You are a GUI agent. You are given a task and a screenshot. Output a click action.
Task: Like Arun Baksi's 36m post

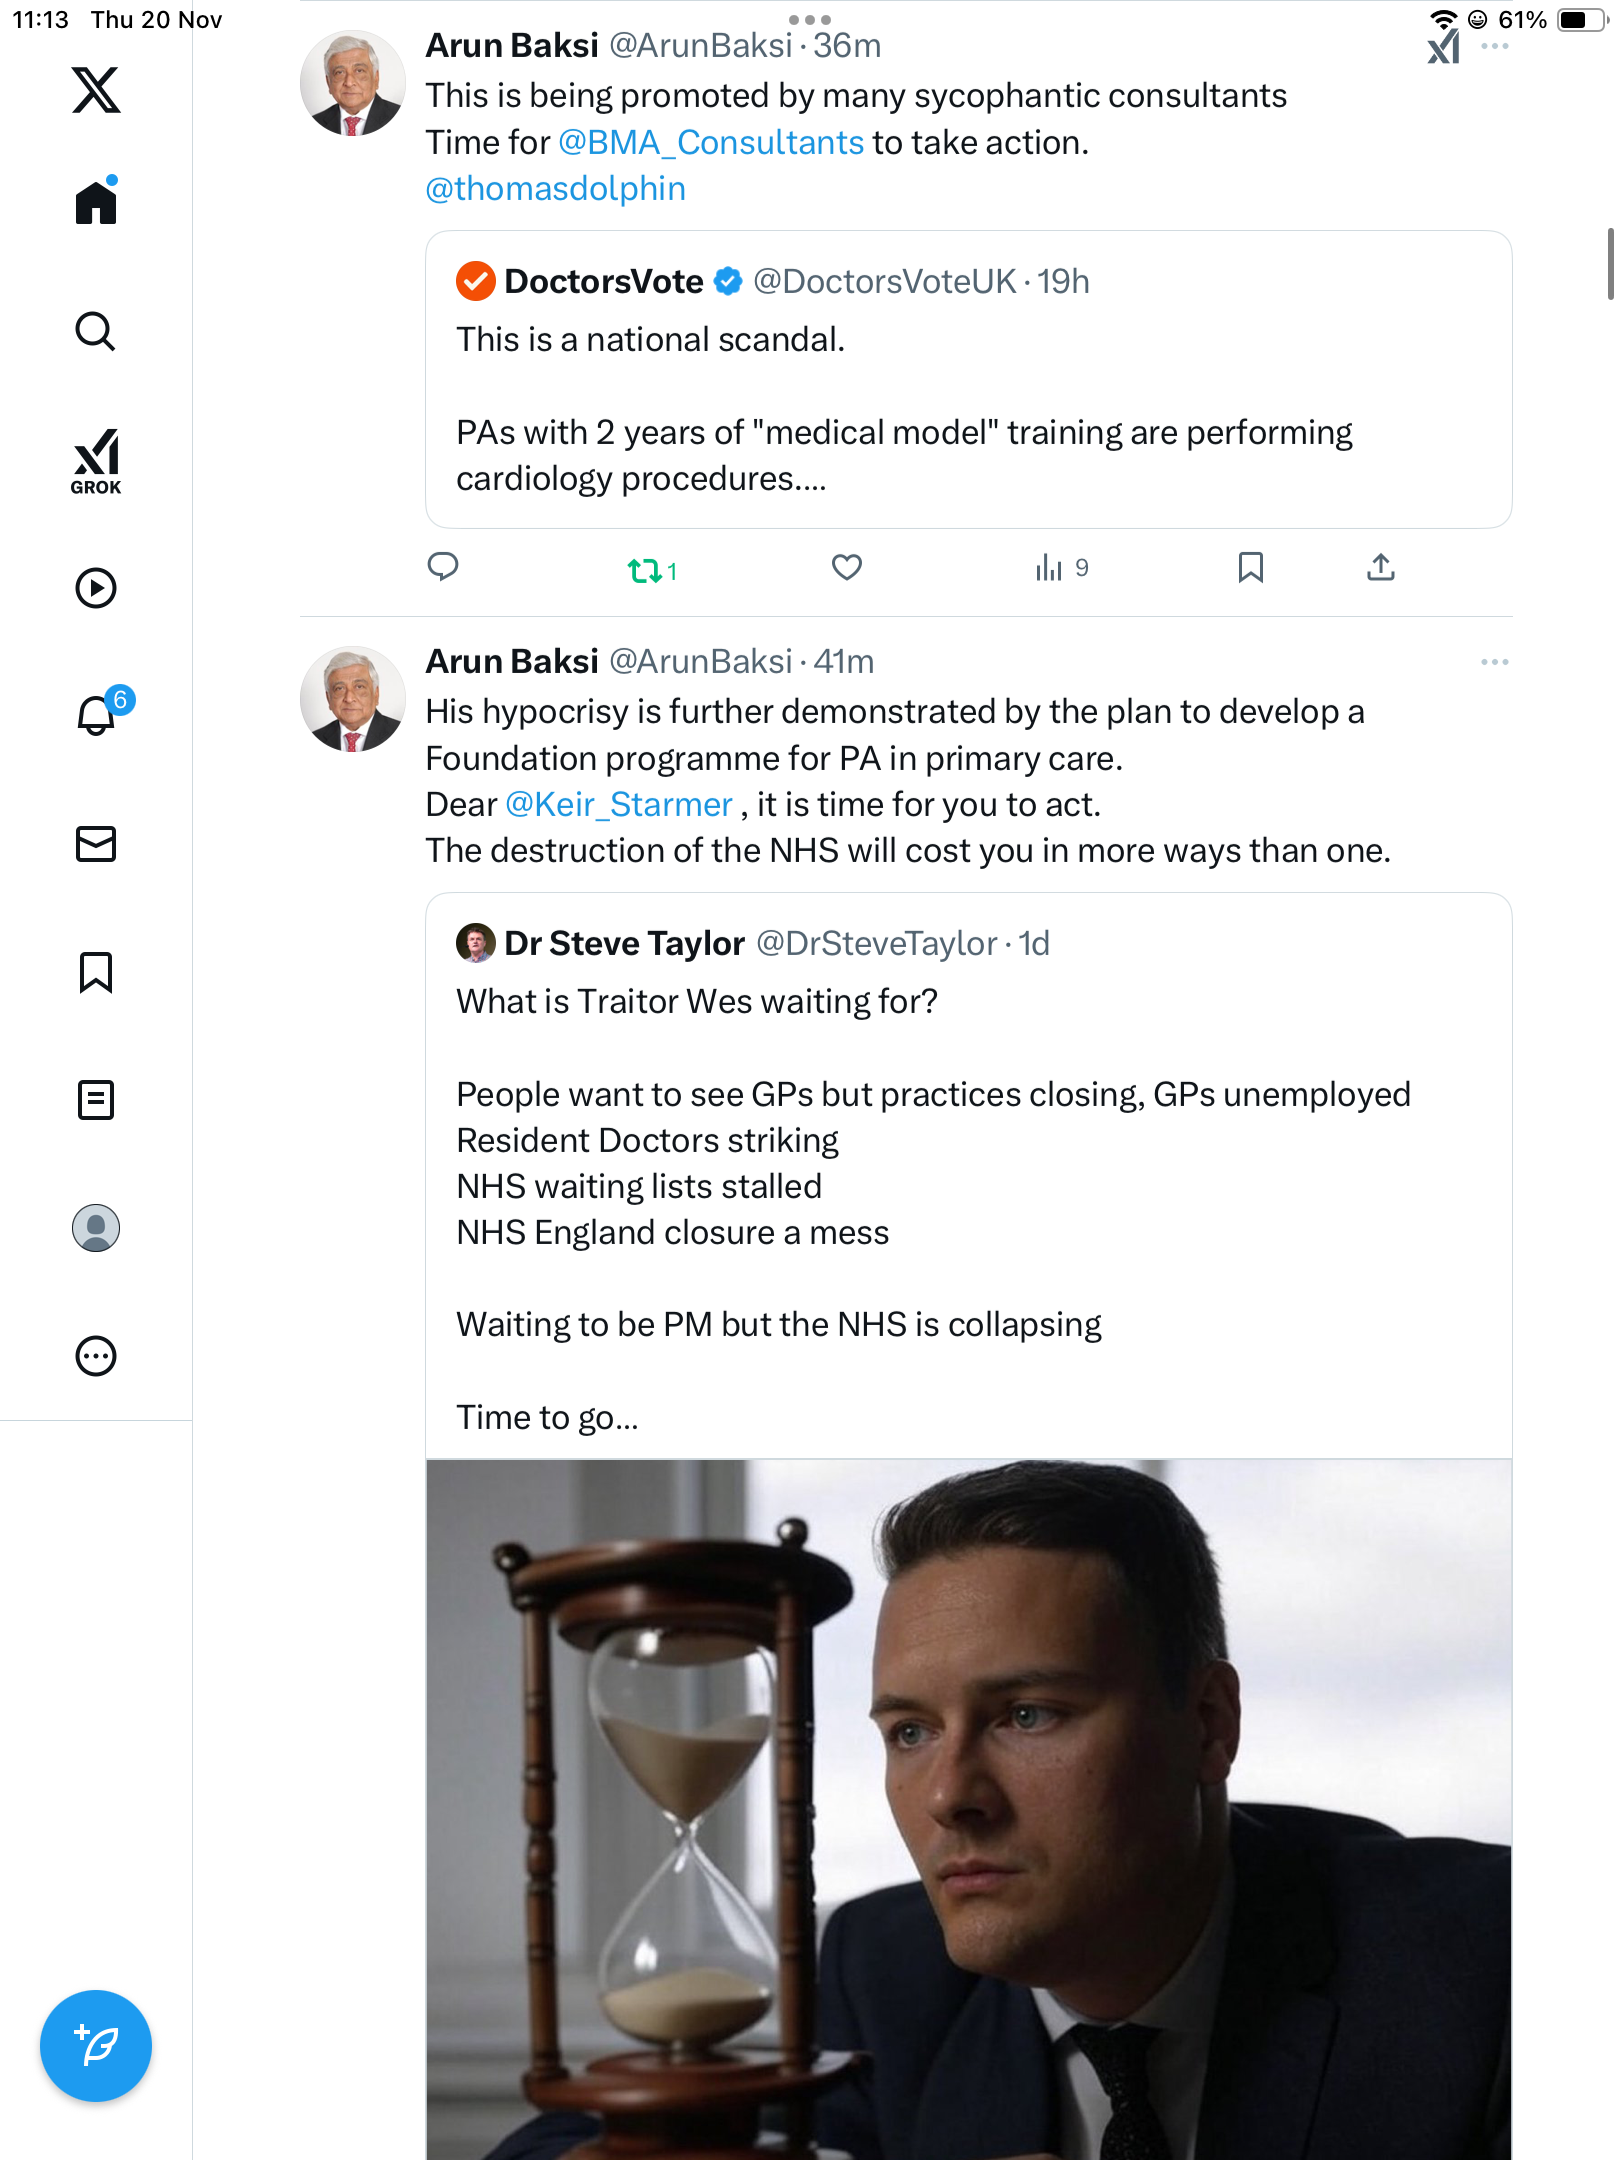pyautogui.click(x=847, y=568)
